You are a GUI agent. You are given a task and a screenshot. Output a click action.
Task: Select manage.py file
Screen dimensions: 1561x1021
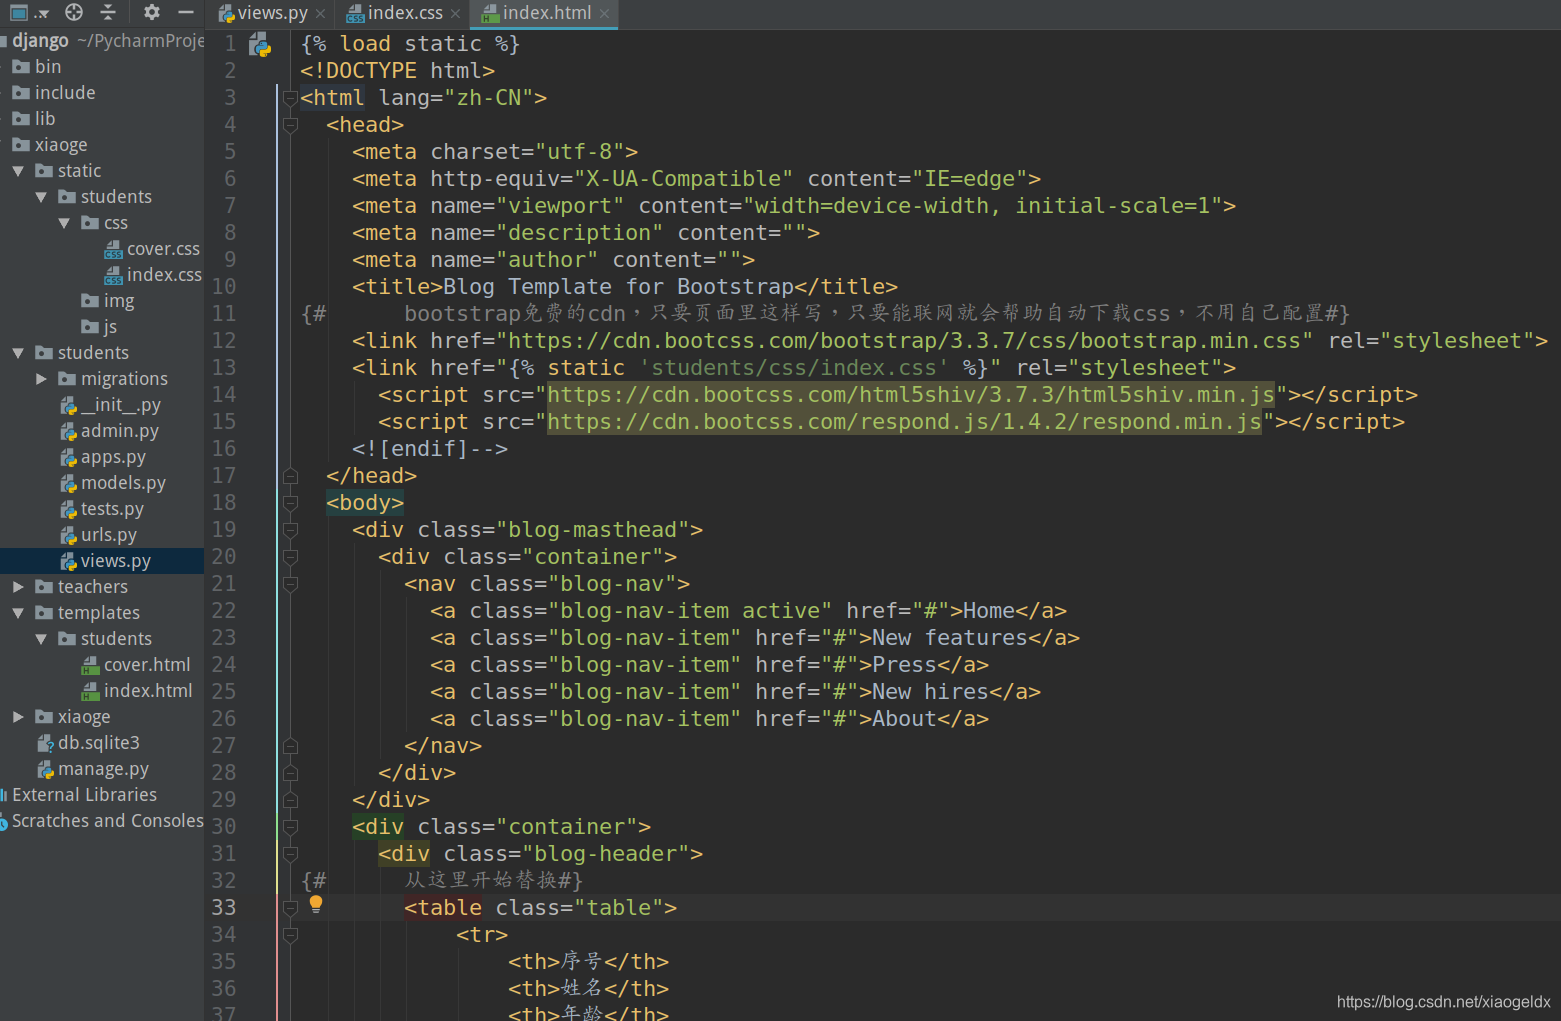pyautogui.click(x=93, y=769)
